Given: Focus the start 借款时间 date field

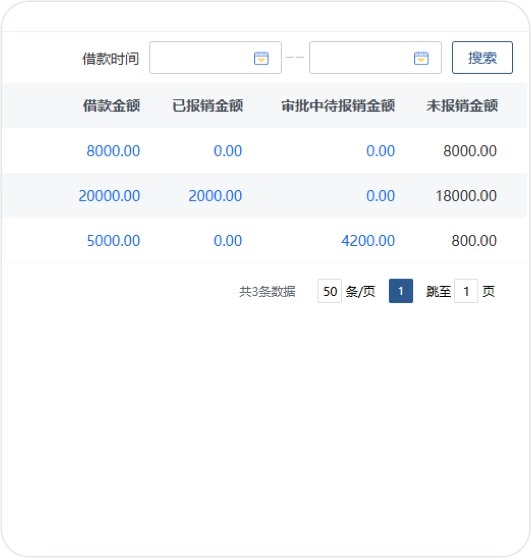Looking at the screenshot, I should point(215,58).
